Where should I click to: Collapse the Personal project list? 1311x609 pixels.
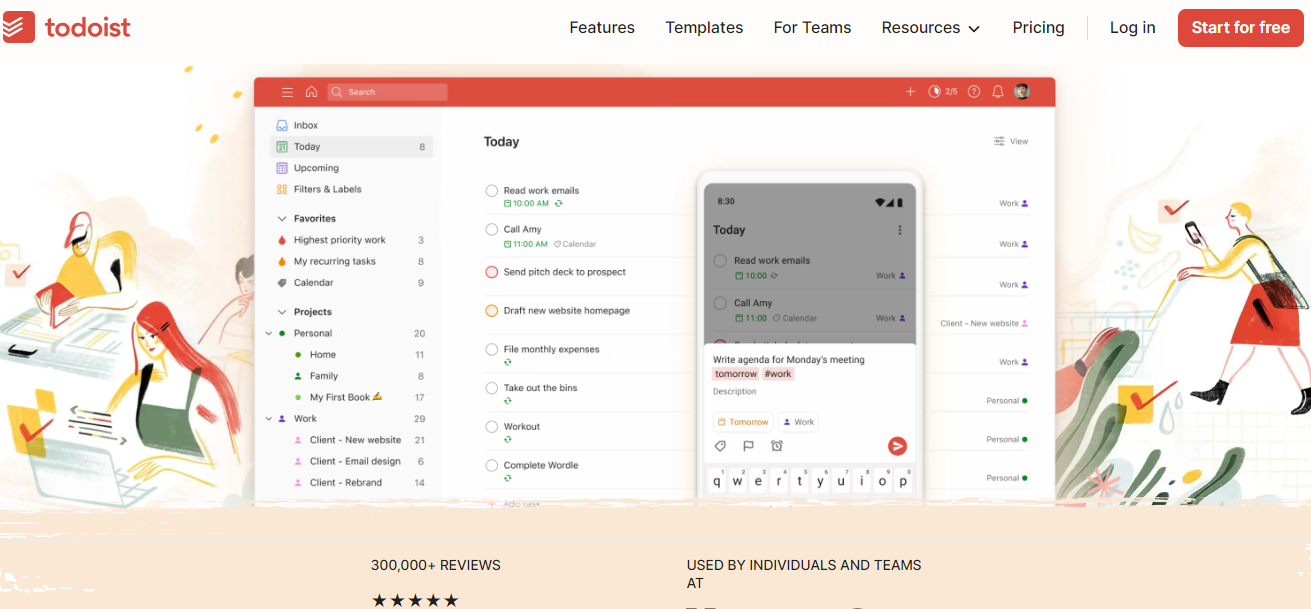point(266,333)
